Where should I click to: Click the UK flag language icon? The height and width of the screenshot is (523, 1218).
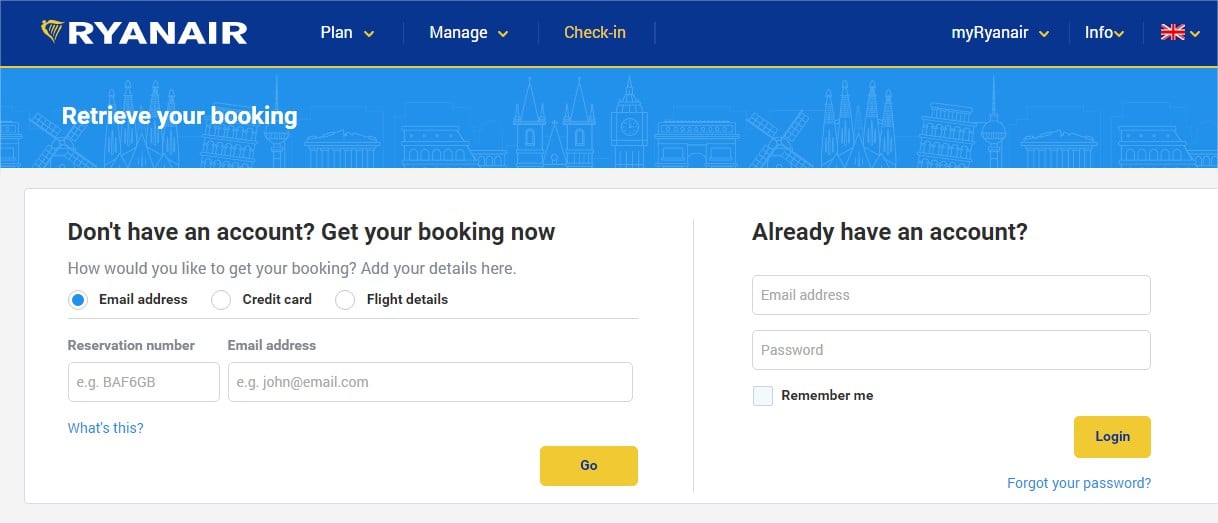(x=1172, y=32)
